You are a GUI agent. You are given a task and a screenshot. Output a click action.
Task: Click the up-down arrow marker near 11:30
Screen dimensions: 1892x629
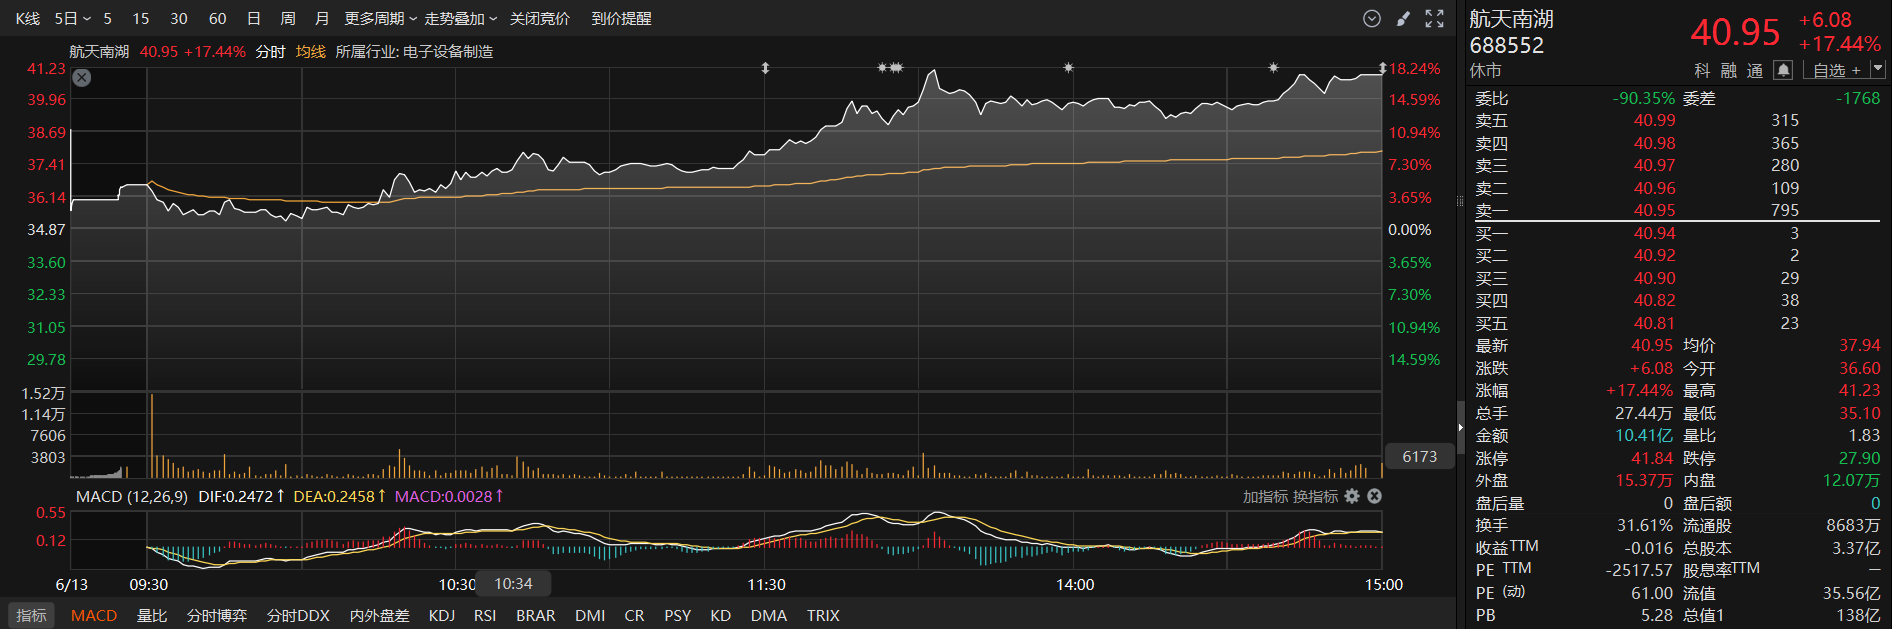click(765, 68)
